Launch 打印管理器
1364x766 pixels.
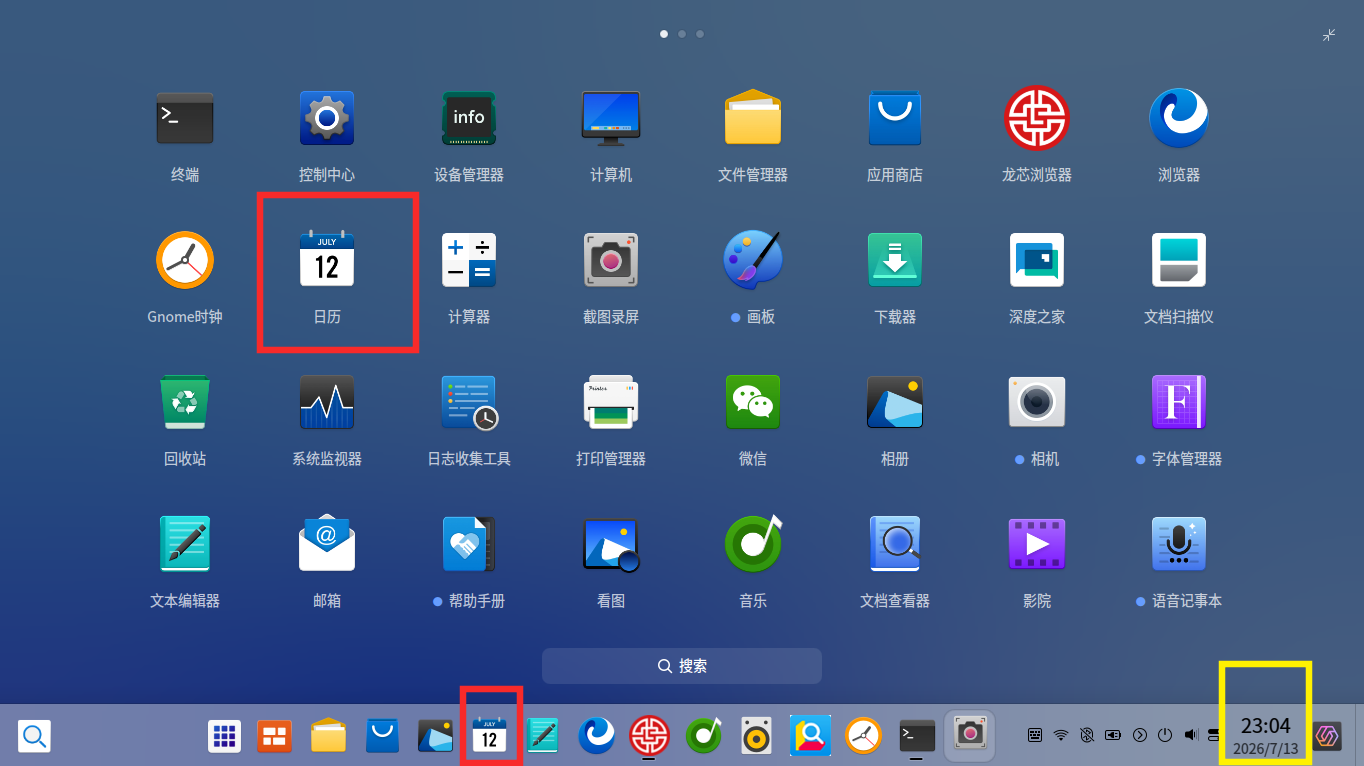click(x=611, y=402)
